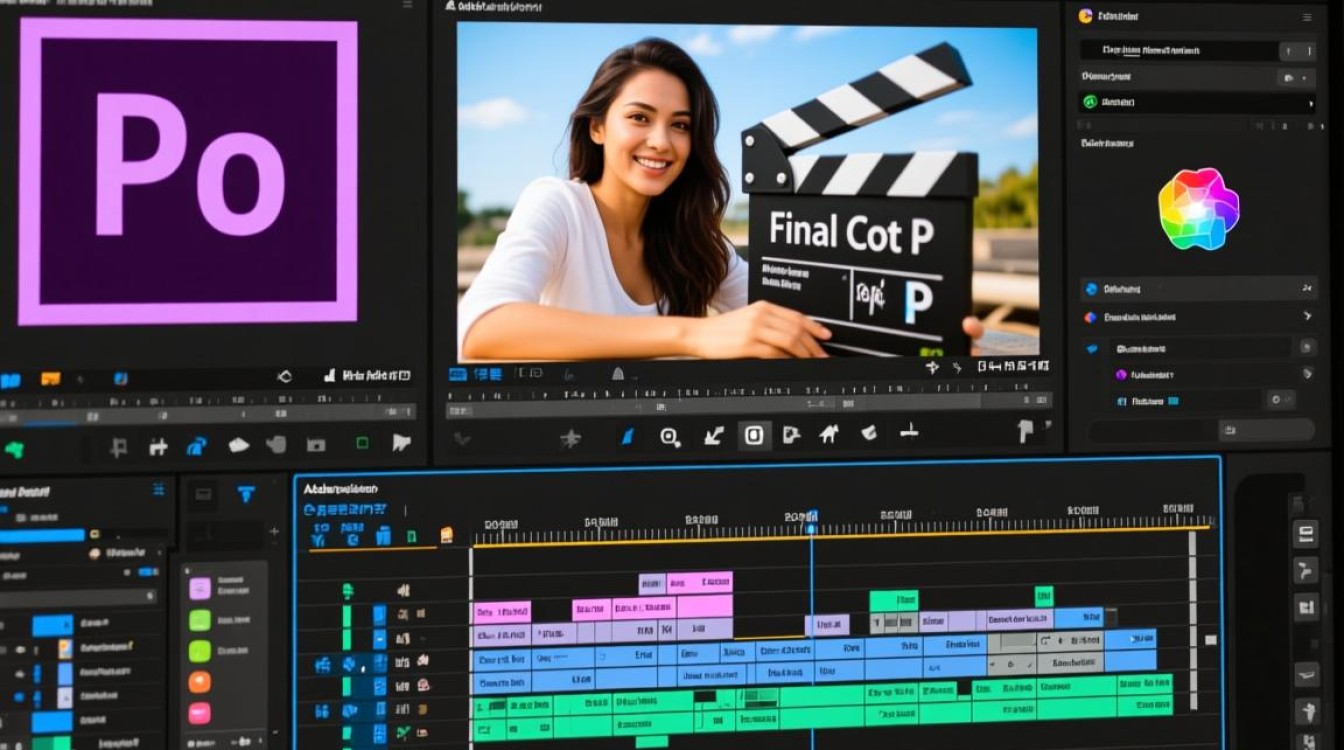Click the orange icon below the Po logo

coord(50,379)
